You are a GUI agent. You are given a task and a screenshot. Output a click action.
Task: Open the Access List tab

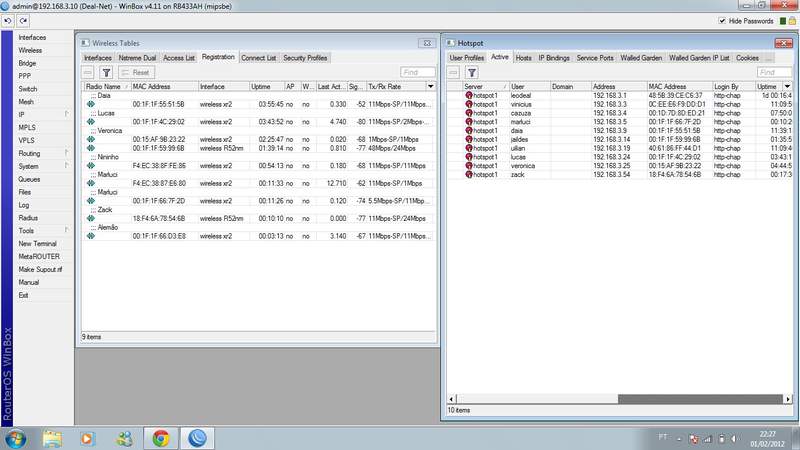tap(179, 58)
